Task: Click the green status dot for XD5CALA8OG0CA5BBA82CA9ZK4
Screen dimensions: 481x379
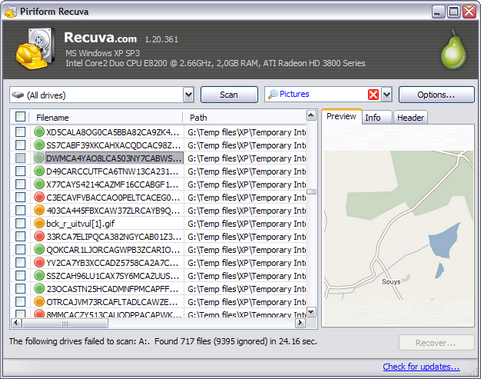Action: point(39,132)
